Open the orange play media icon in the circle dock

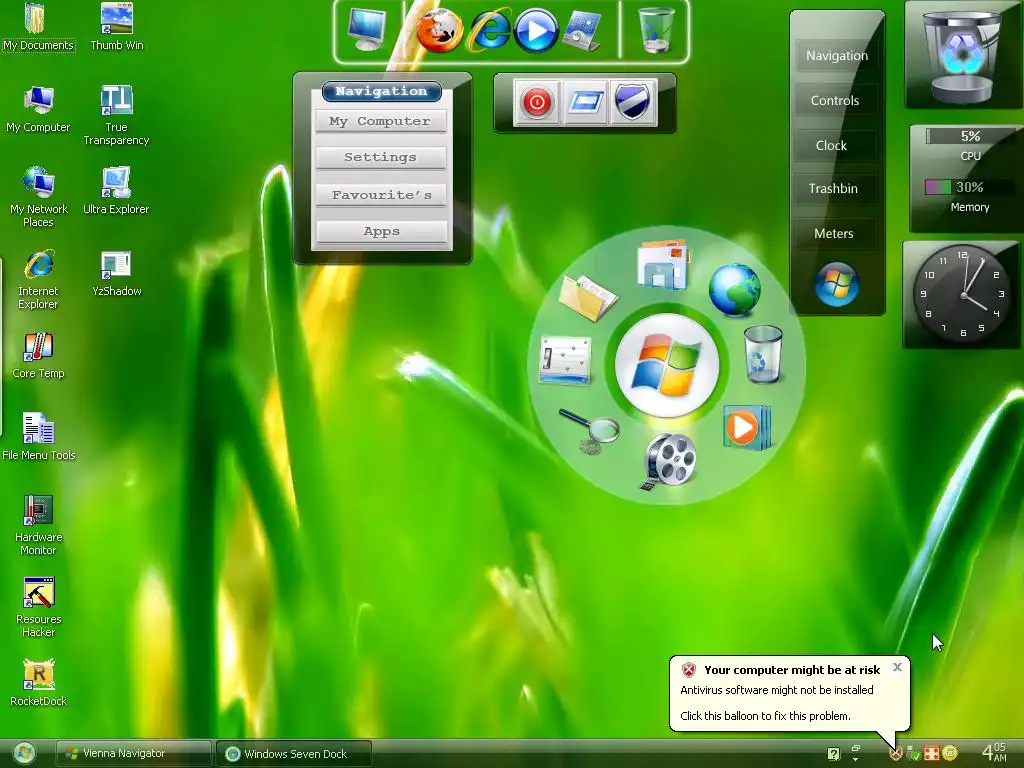(x=747, y=428)
